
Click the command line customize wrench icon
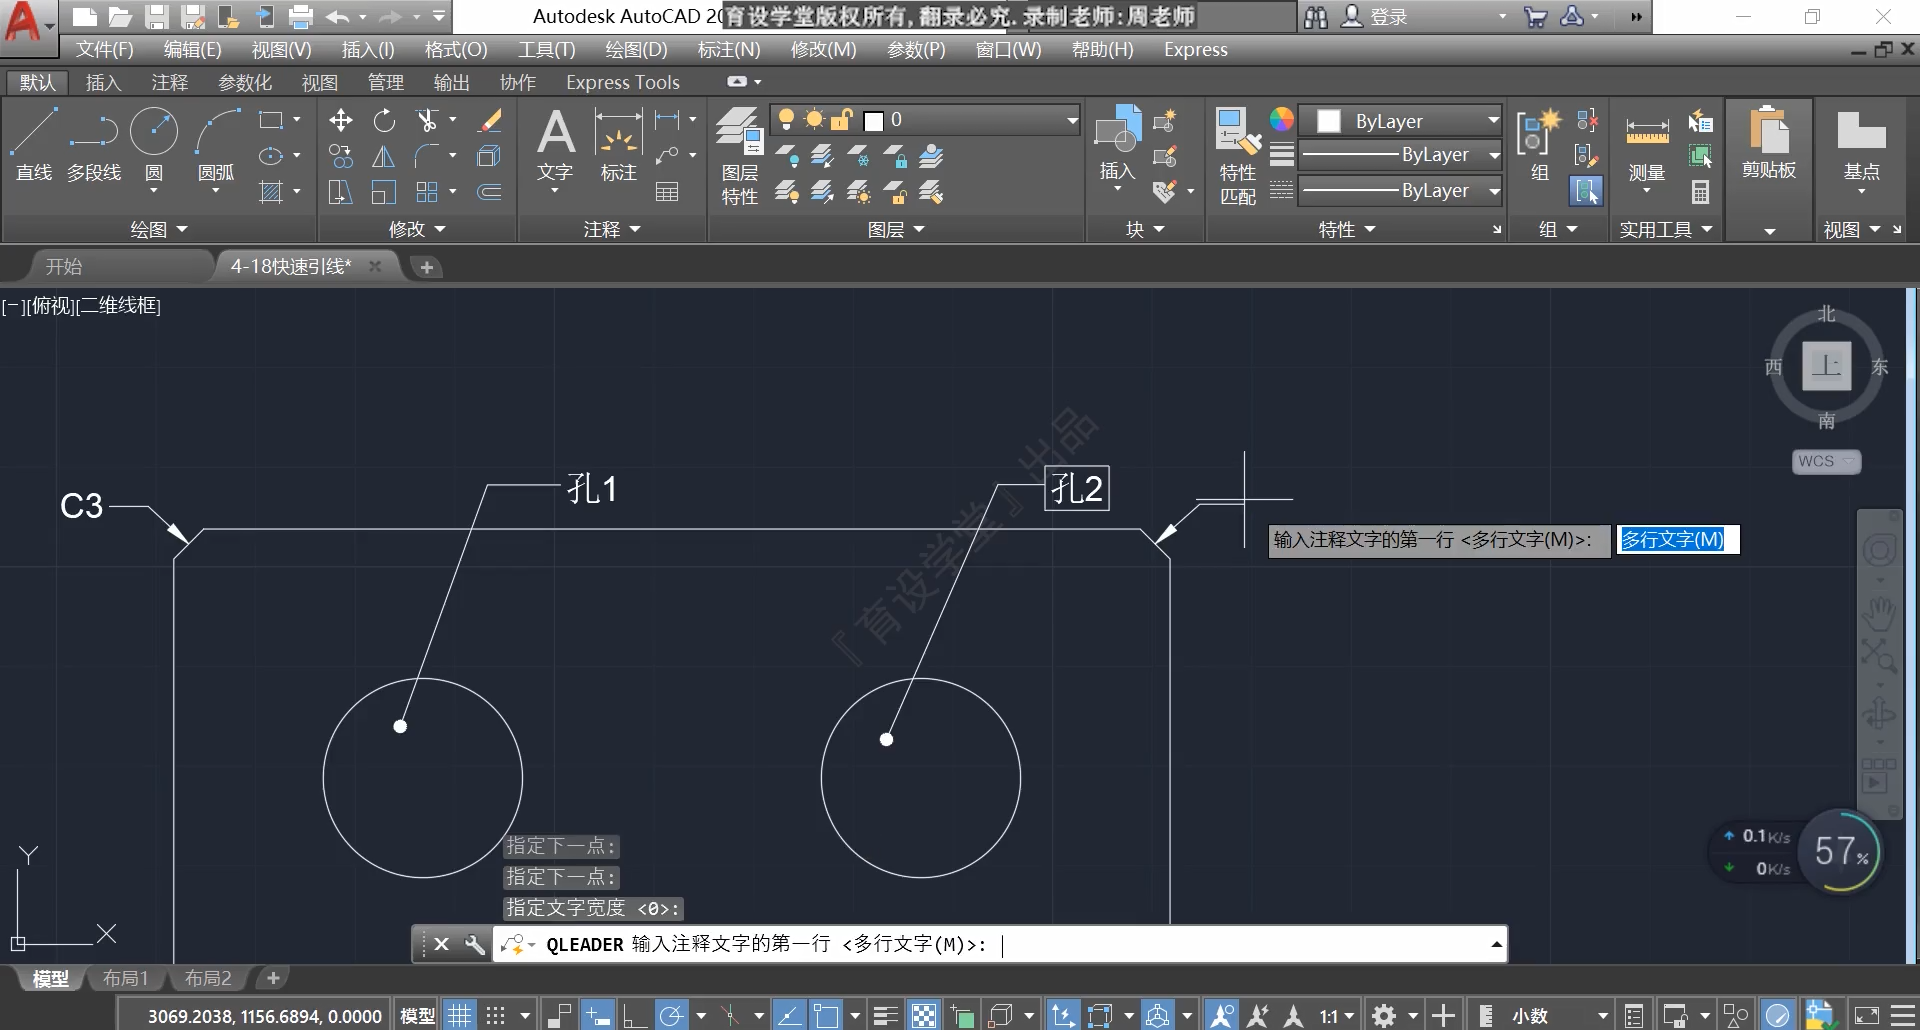click(x=475, y=944)
